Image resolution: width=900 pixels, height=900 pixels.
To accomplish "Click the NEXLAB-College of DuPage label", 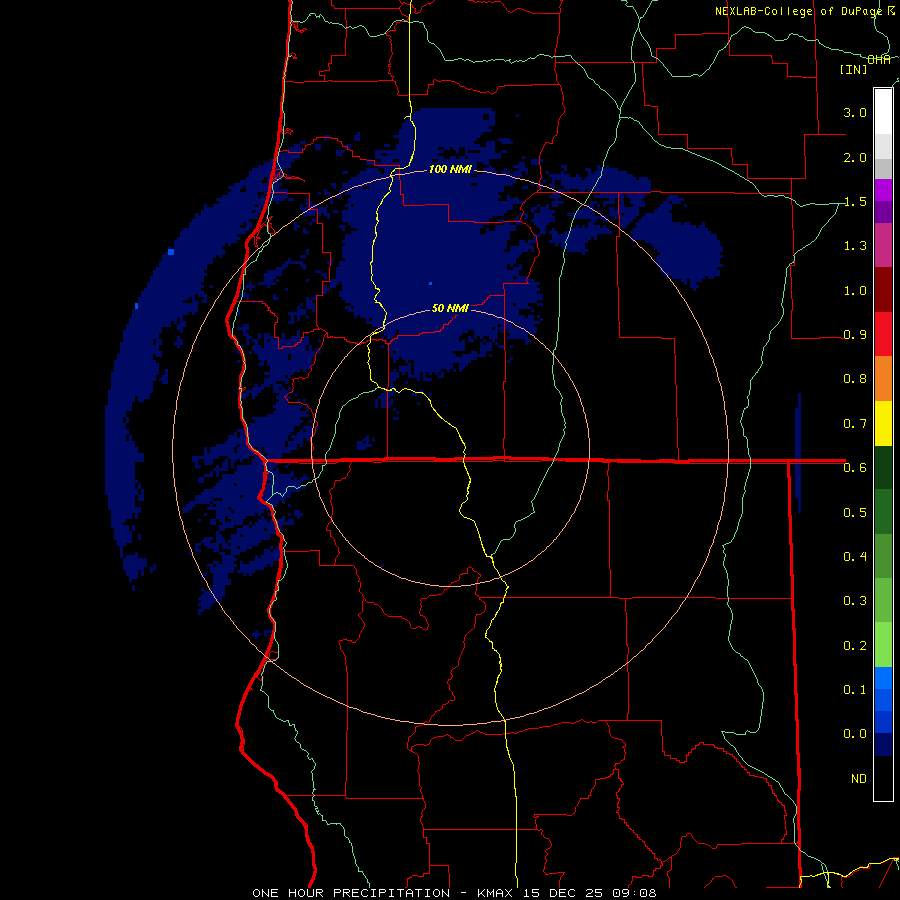I will point(798,11).
